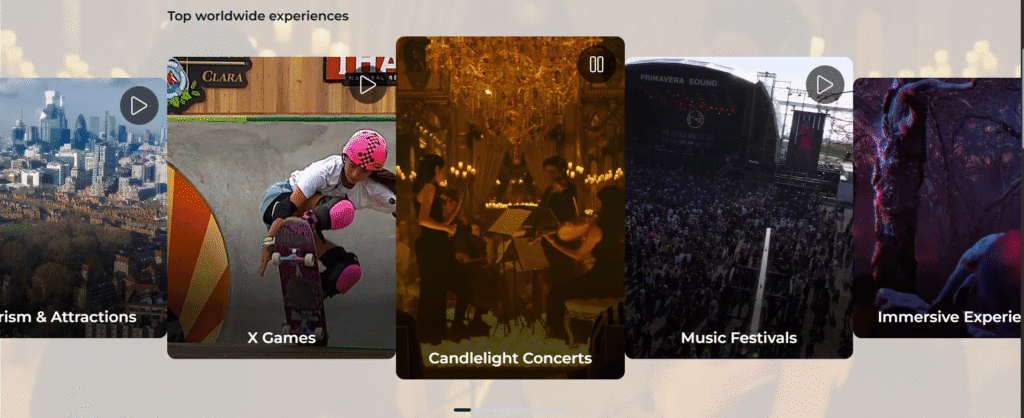Viewport: 1024px width, 418px height.
Task: Jump to the last carousel indicator dash
Action: pos(559,410)
